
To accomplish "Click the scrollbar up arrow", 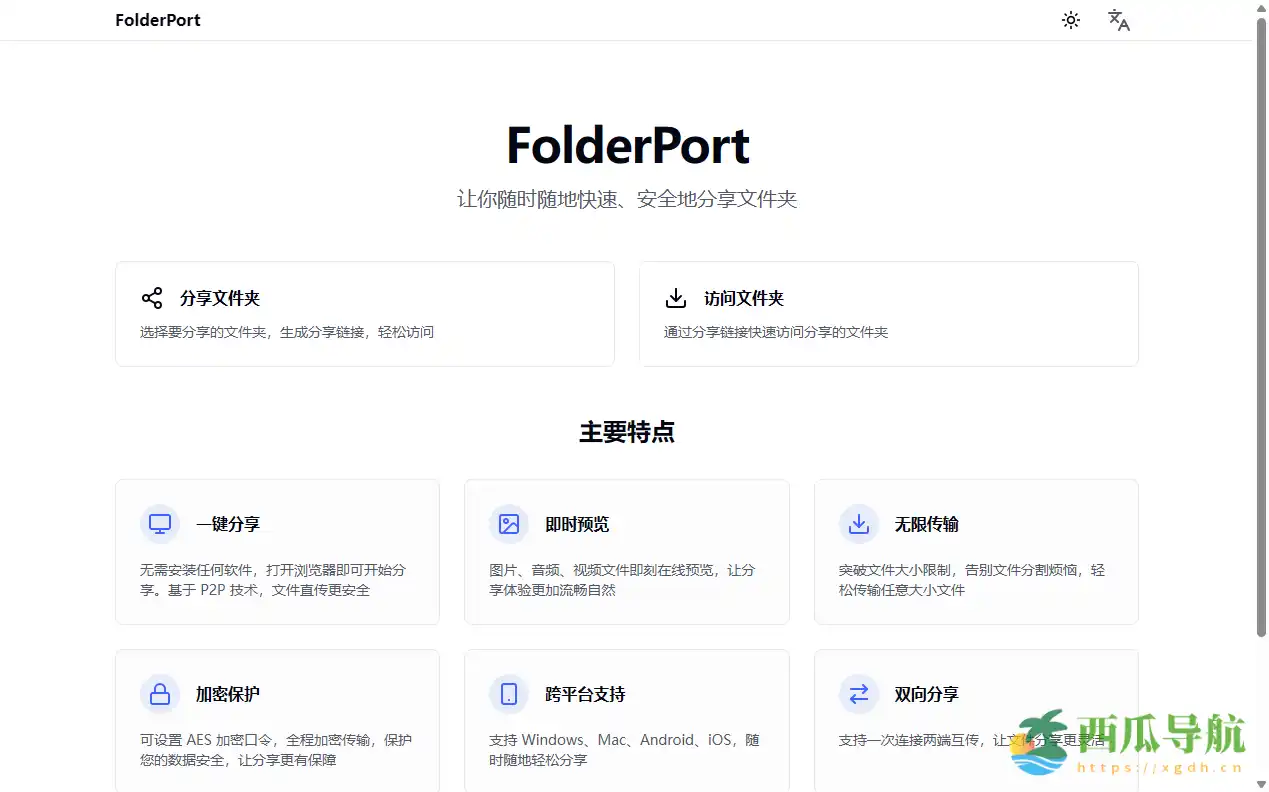I will (1261, 6).
